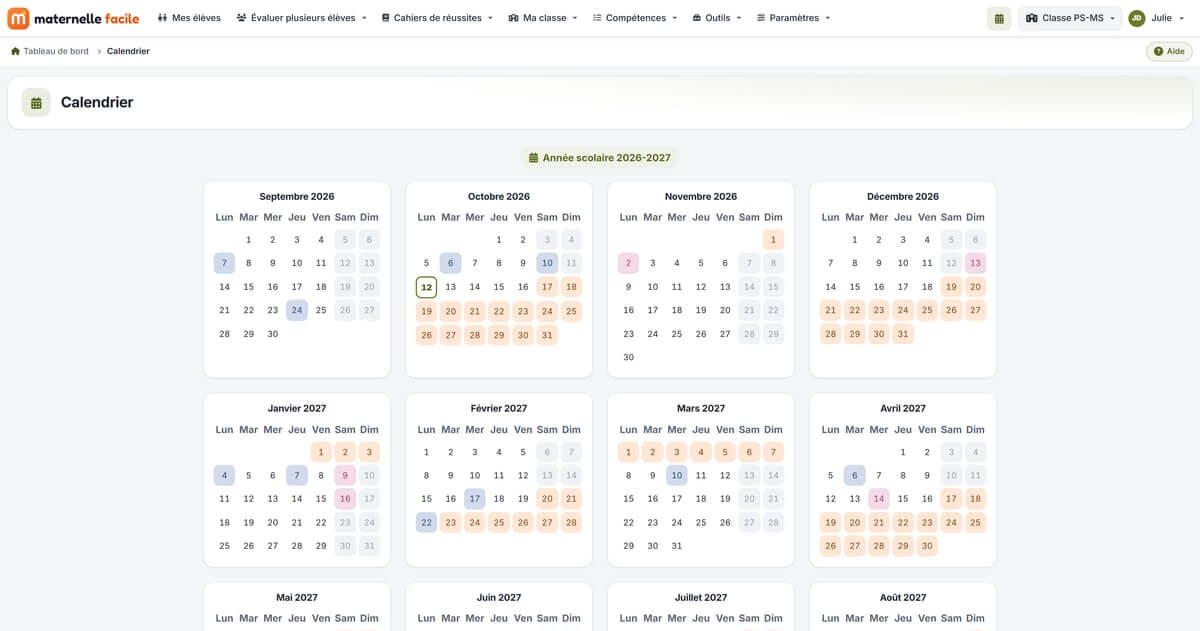Select 30 Novembre 2026
This screenshot has height=631, width=1200.
(x=628, y=357)
